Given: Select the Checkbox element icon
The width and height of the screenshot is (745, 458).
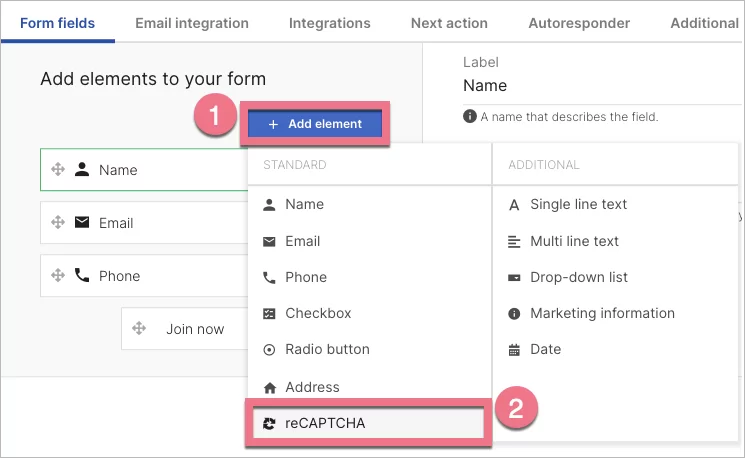Looking at the screenshot, I should 269,313.
